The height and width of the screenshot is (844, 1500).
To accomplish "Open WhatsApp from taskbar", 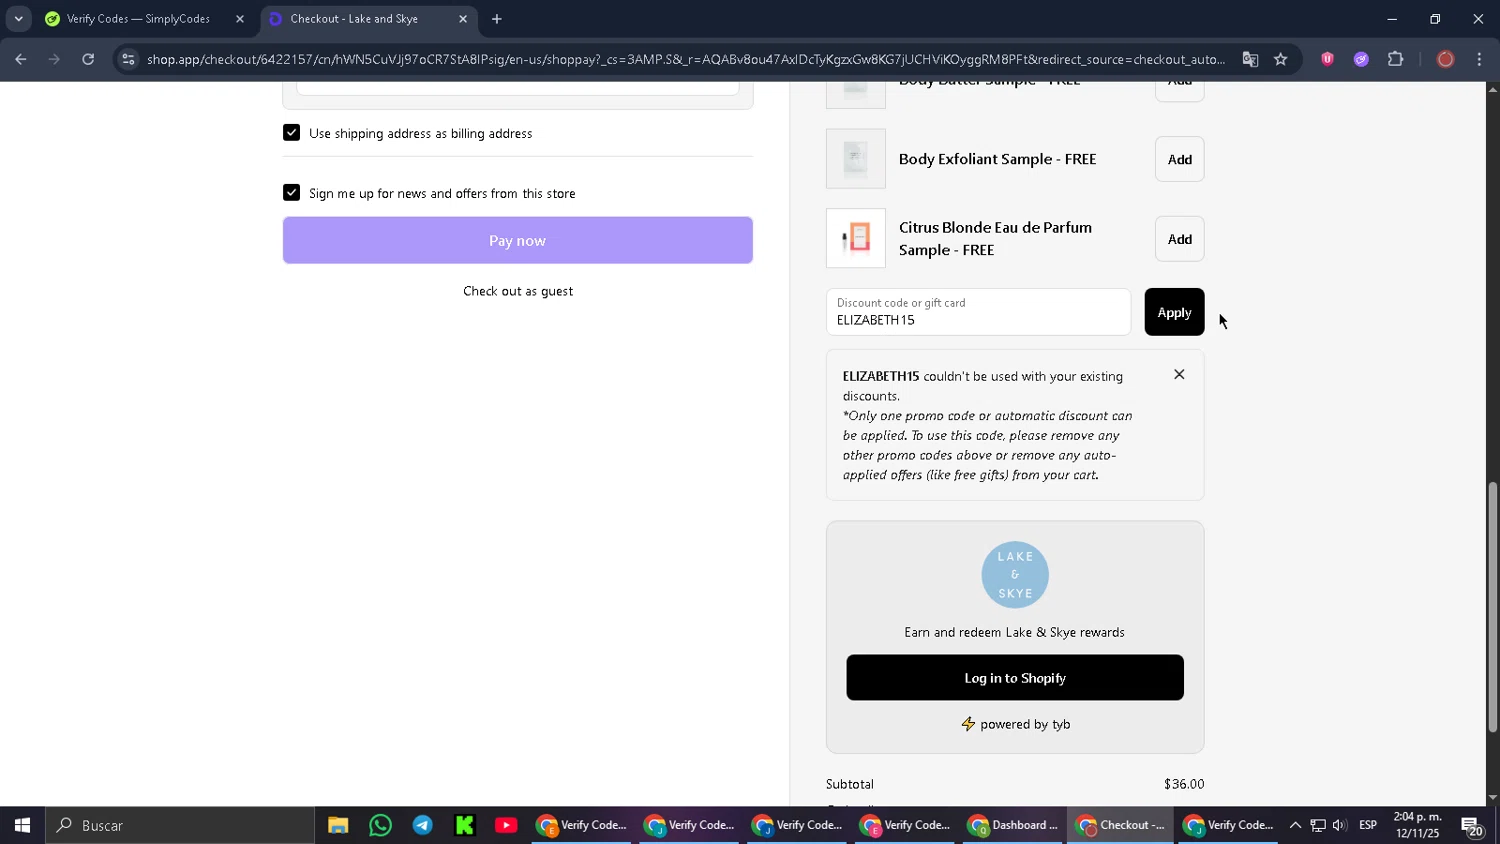I will pyautogui.click(x=380, y=826).
